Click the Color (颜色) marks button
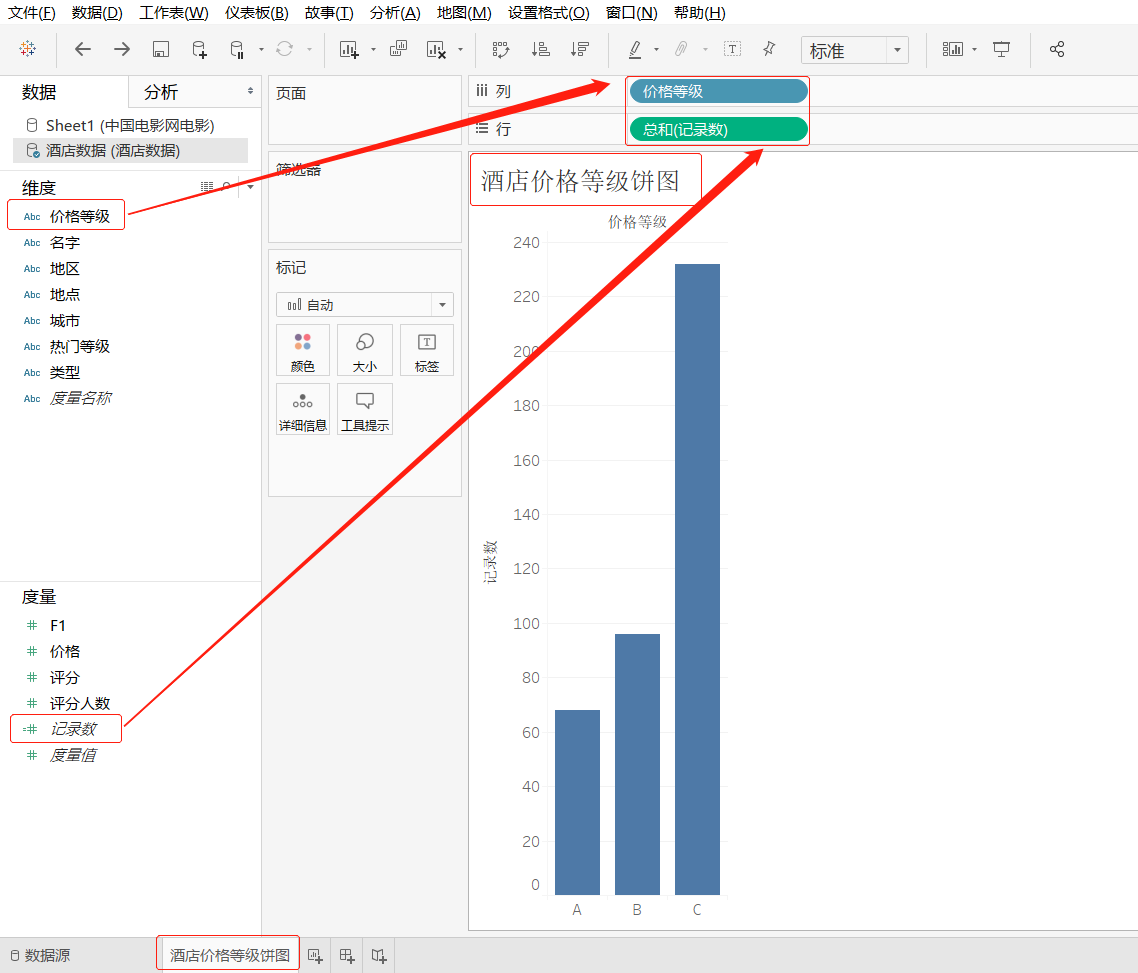 [x=303, y=350]
